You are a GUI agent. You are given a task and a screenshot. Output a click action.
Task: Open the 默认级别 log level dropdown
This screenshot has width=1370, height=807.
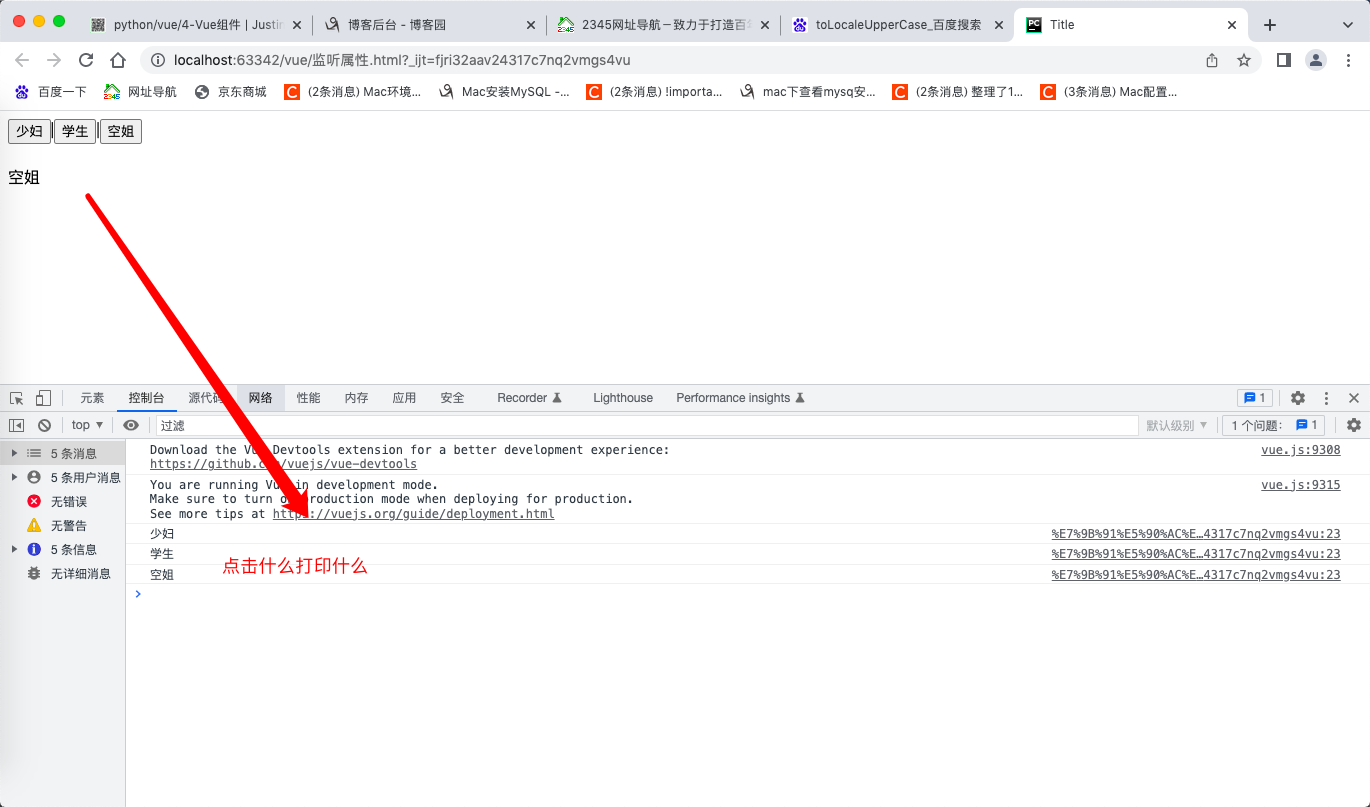[x=1177, y=425]
